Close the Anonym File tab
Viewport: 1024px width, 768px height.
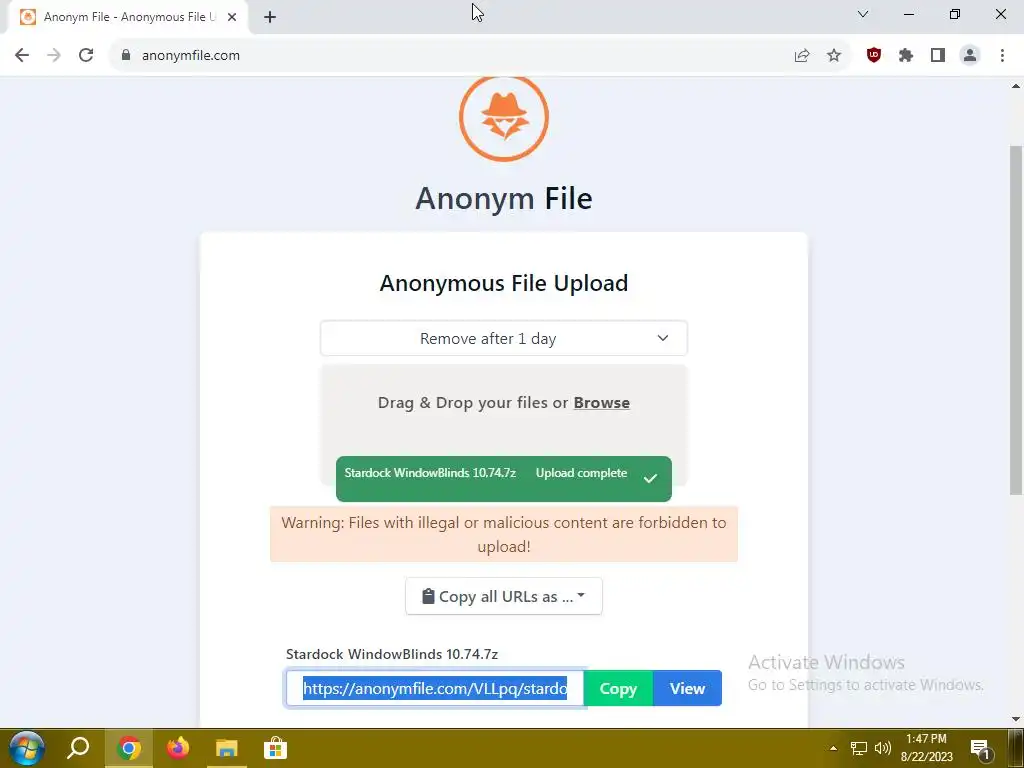tap(232, 18)
